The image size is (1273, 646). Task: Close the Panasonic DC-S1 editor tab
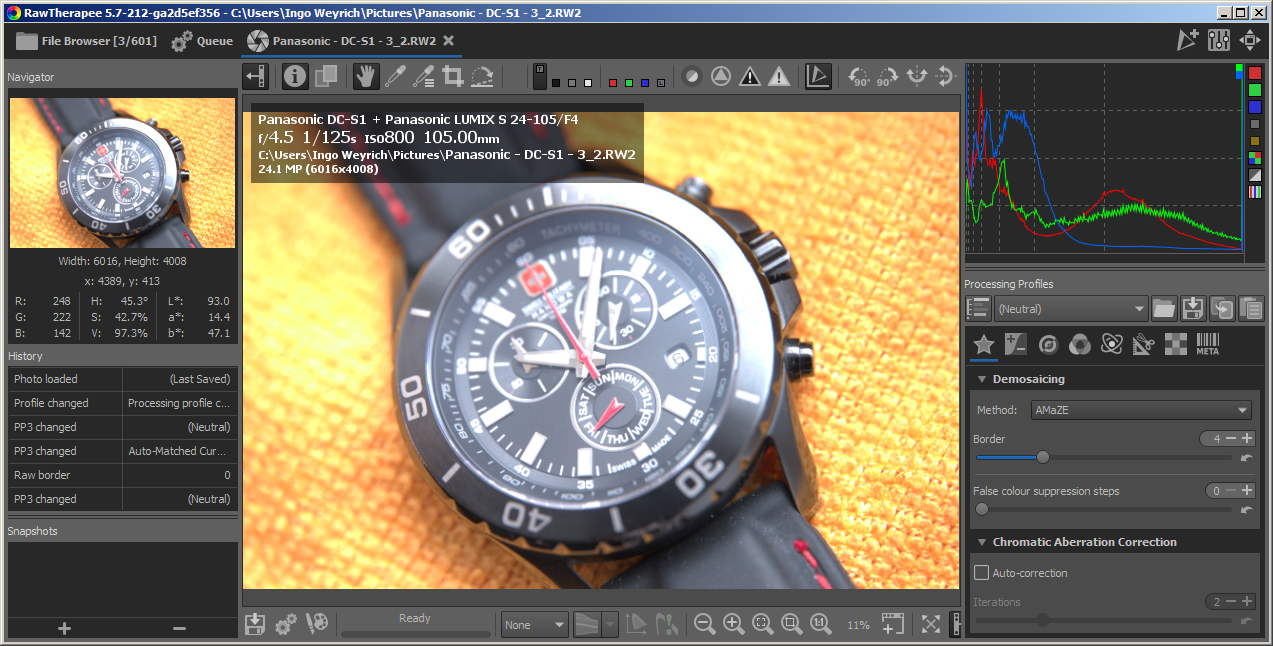click(449, 41)
